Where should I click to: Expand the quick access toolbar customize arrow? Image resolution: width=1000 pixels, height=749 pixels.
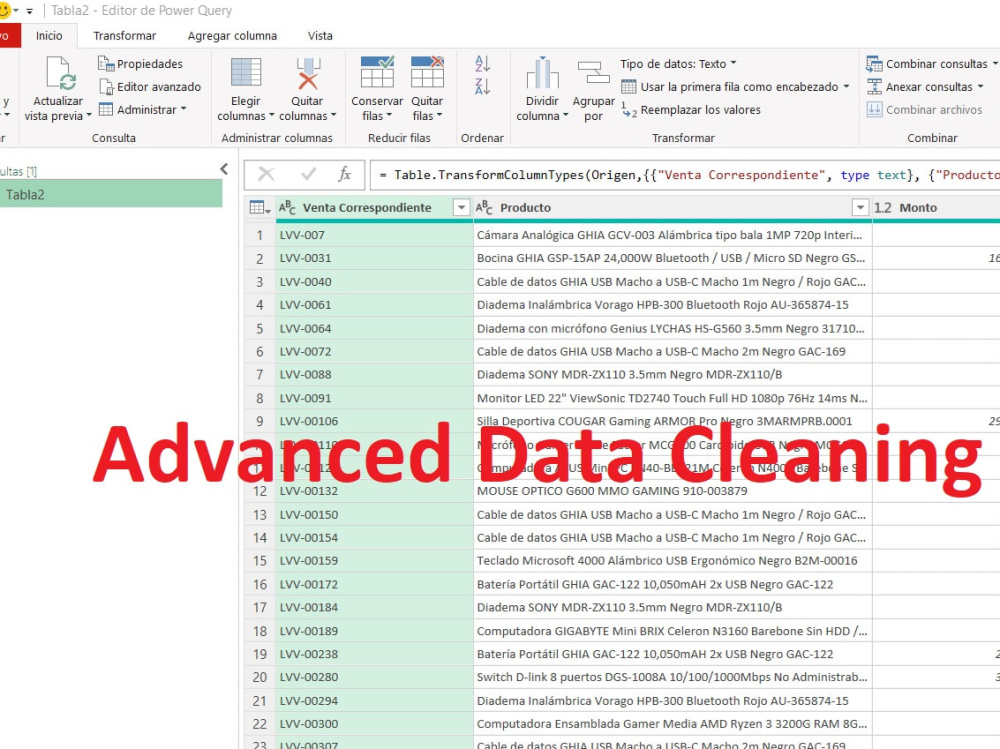(x=29, y=11)
